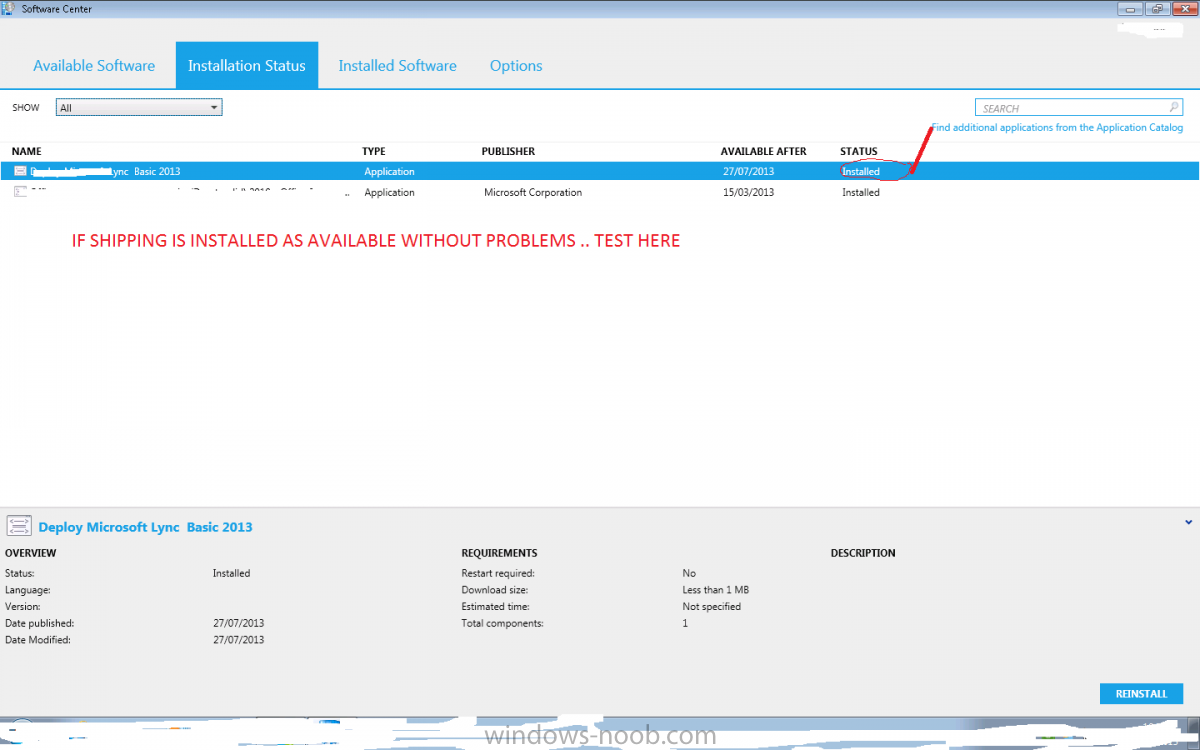Click the icon of the Microsoft Corporation row
Screen dimensions: 1200x750
[x=20, y=192]
